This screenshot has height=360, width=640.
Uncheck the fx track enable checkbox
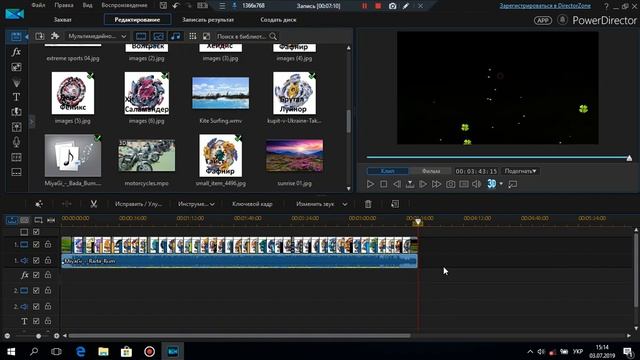[36, 275]
